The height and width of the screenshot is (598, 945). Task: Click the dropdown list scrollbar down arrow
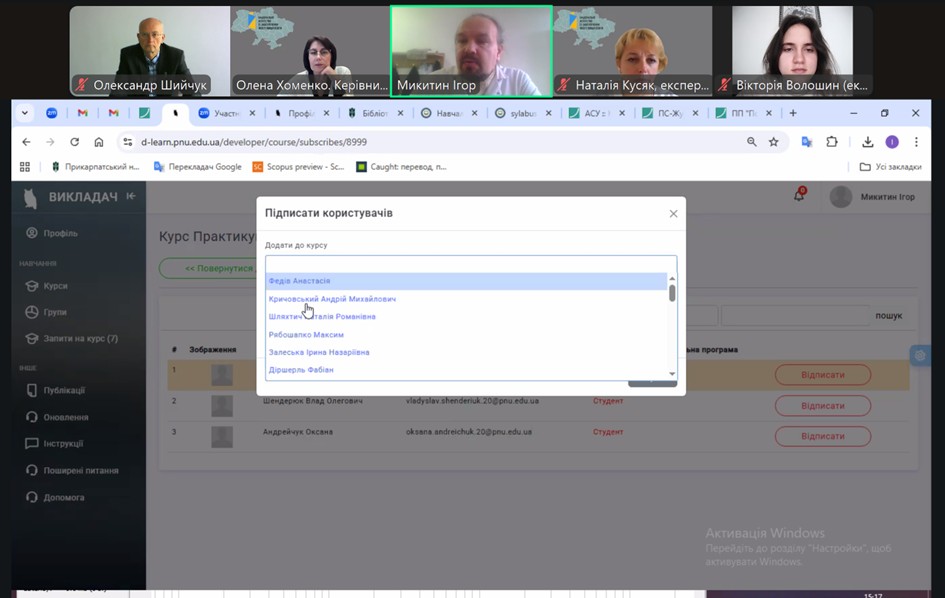click(672, 374)
